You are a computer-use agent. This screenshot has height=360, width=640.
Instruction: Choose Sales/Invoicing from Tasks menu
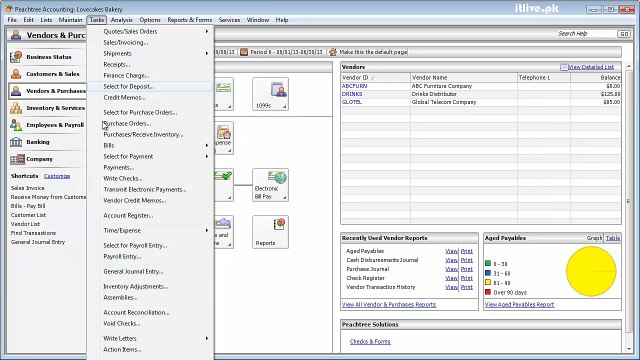pos(125,42)
